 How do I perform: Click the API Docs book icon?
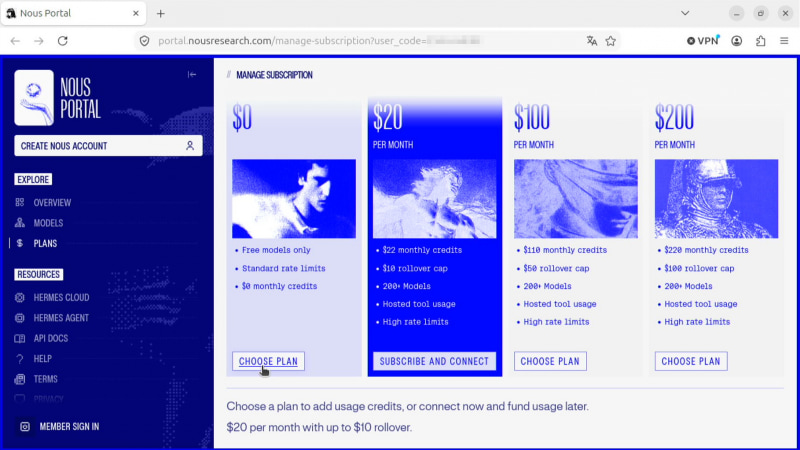[x=20, y=338]
